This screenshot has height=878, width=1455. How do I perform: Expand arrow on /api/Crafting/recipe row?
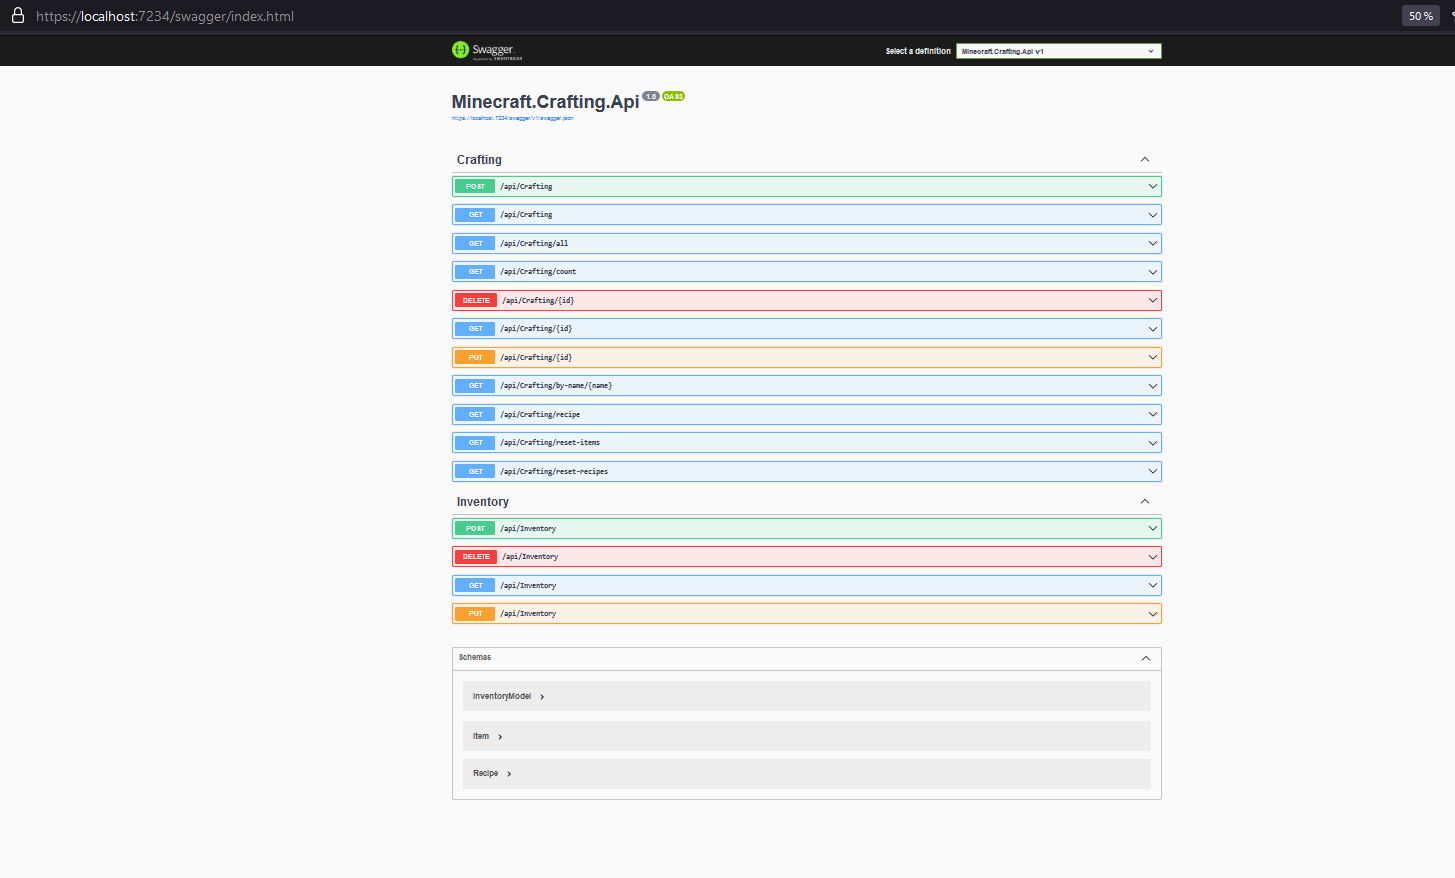(x=1153, y=414)
